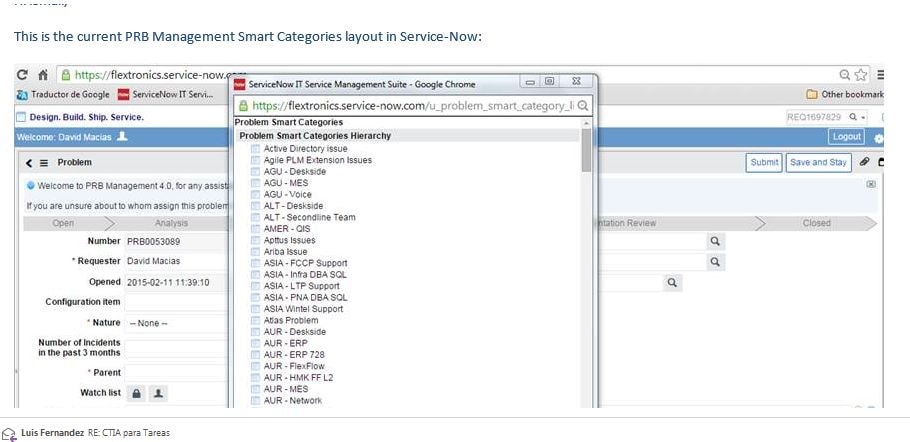Click the star bookmark icon in address bar
The width and height of the screenshot is (910, 442).
point(861,75)
